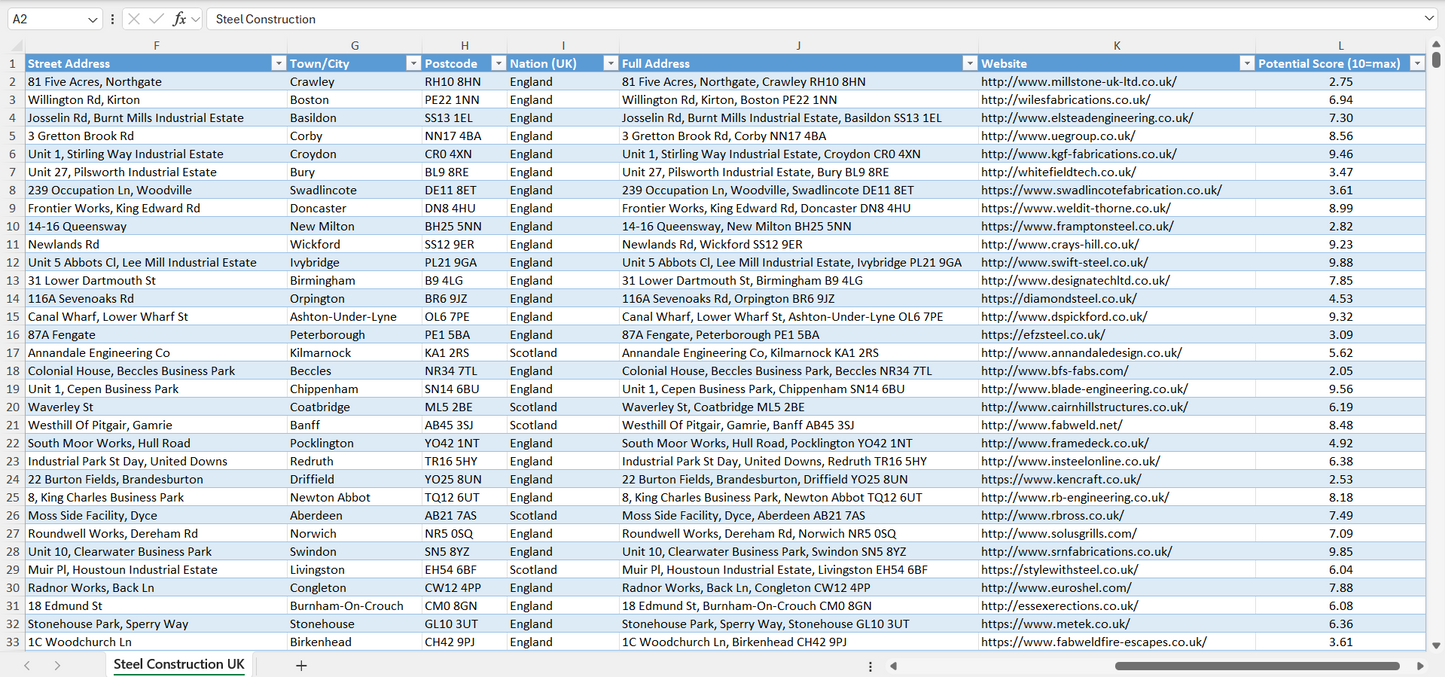Select town cell Newton Abbot
1445x677 pixels.
point(354,498)
